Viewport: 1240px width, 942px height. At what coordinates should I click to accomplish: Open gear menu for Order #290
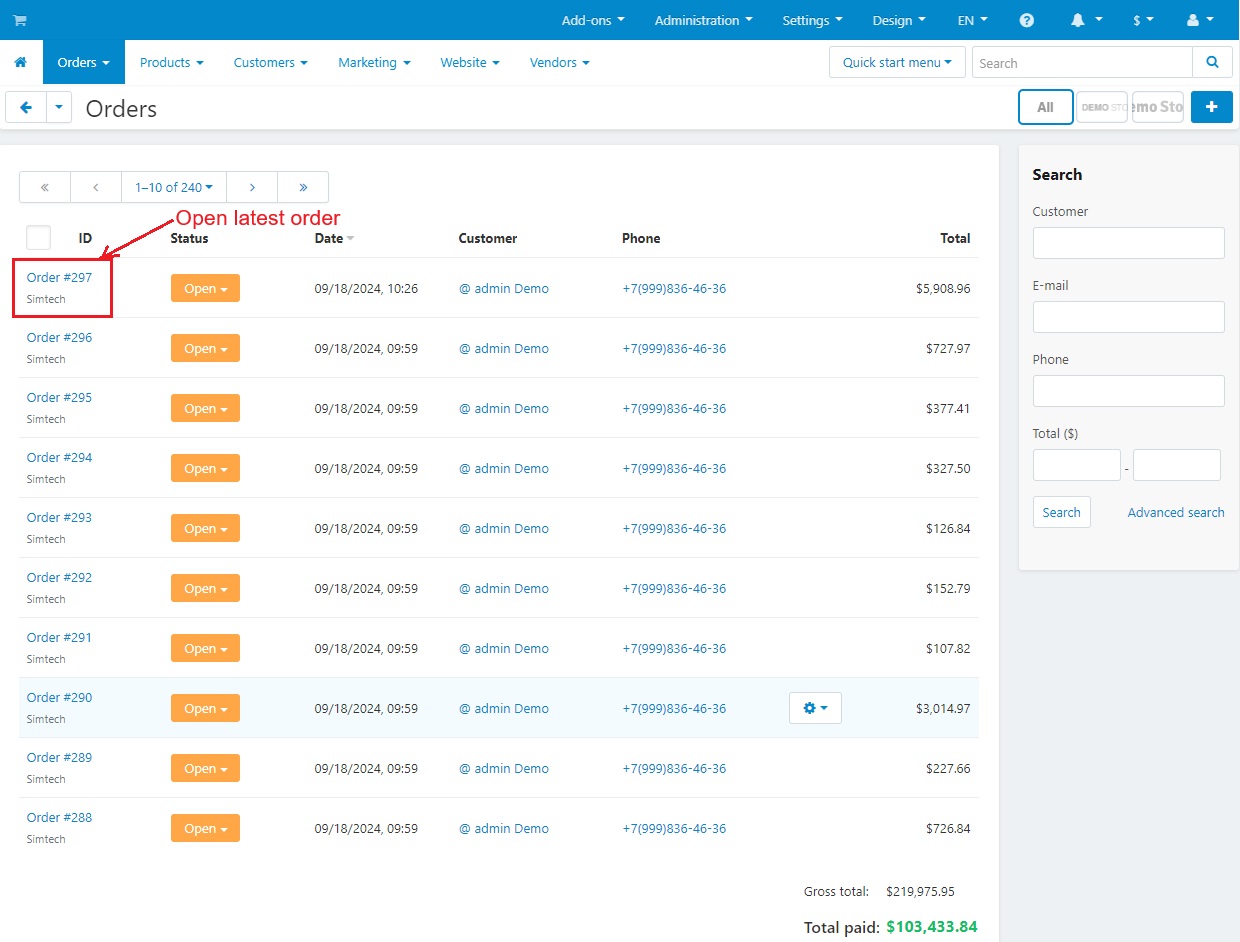click(815, 708)
